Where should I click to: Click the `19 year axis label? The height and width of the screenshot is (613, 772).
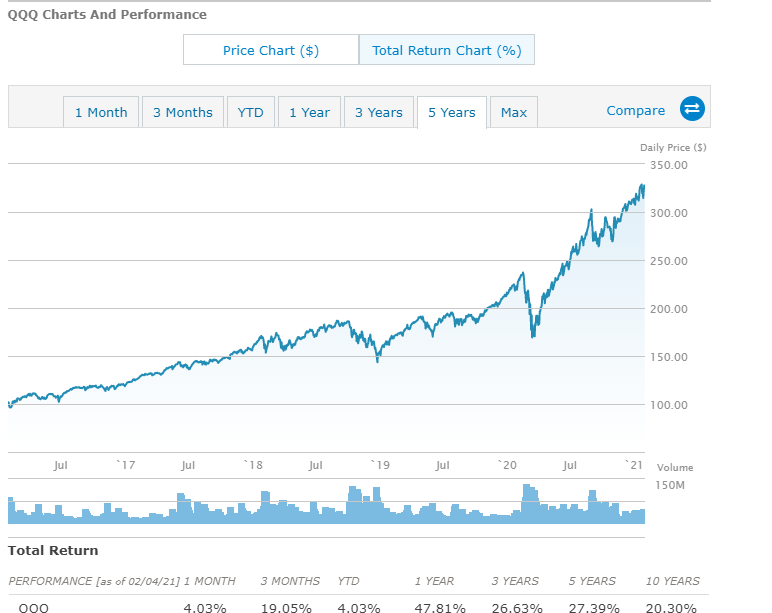click(380, 465)
